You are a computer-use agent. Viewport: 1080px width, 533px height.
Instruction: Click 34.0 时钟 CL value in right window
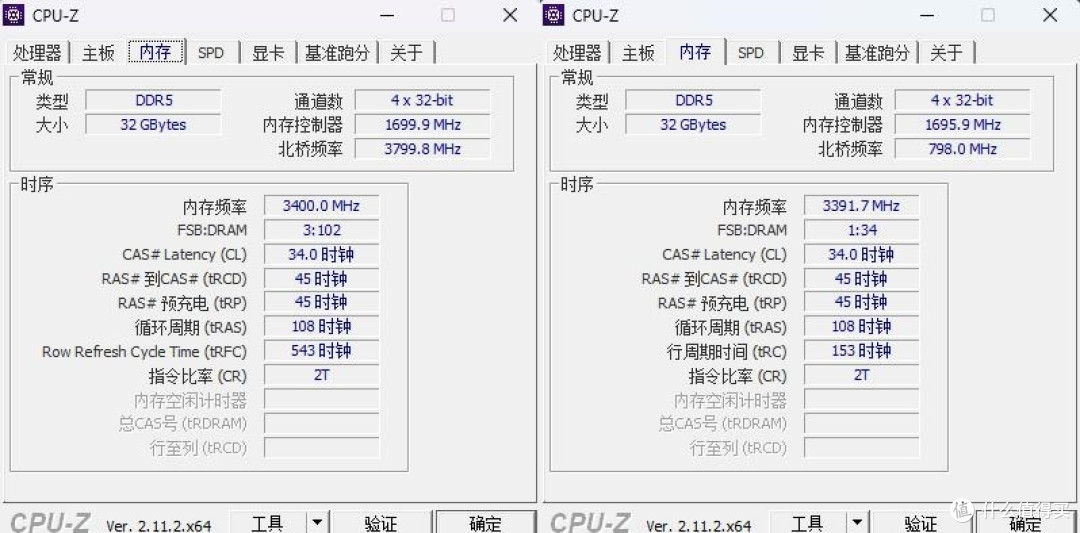click(862, 254)
